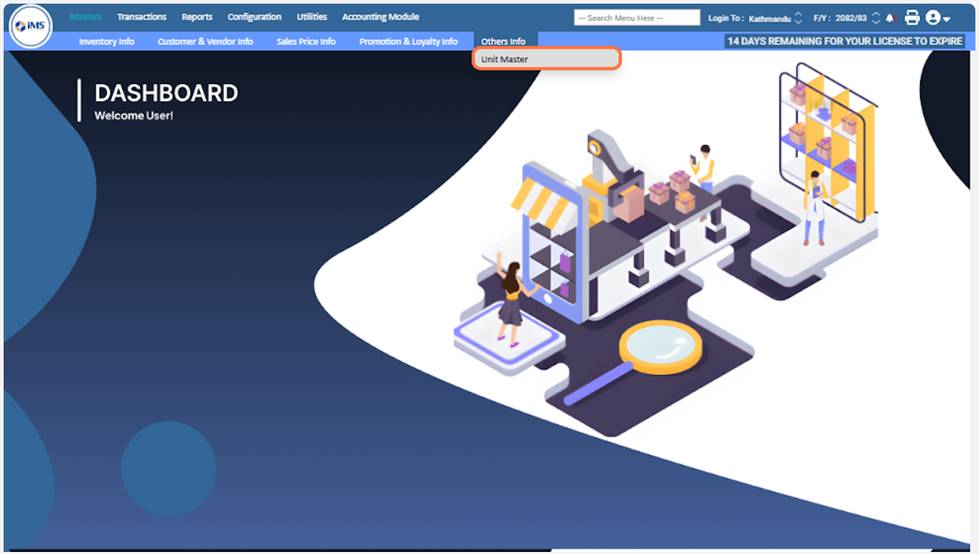Open the Reports menu
The image size is (979, 554).
pyautogui.click(x=197, y=17)
